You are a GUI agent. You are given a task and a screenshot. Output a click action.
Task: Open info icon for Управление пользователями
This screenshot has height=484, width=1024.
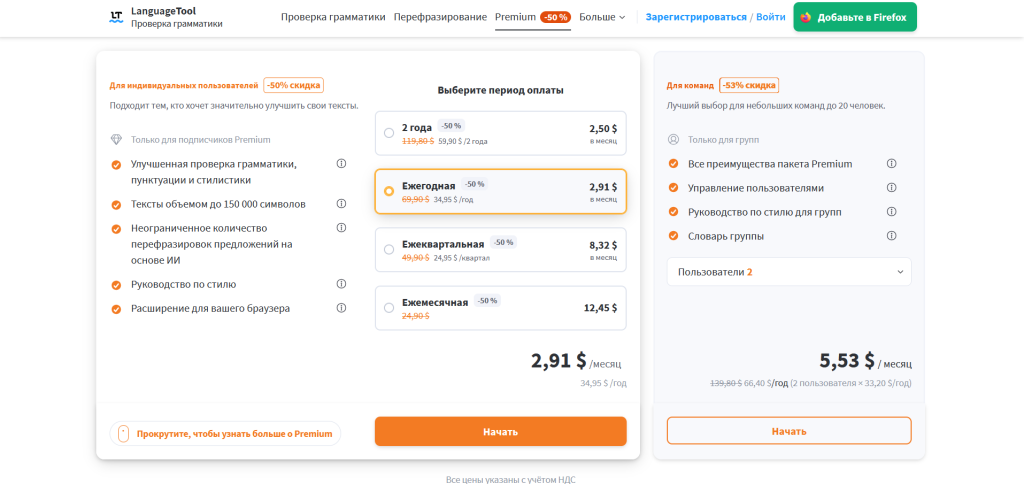click(x=891, y=187)
